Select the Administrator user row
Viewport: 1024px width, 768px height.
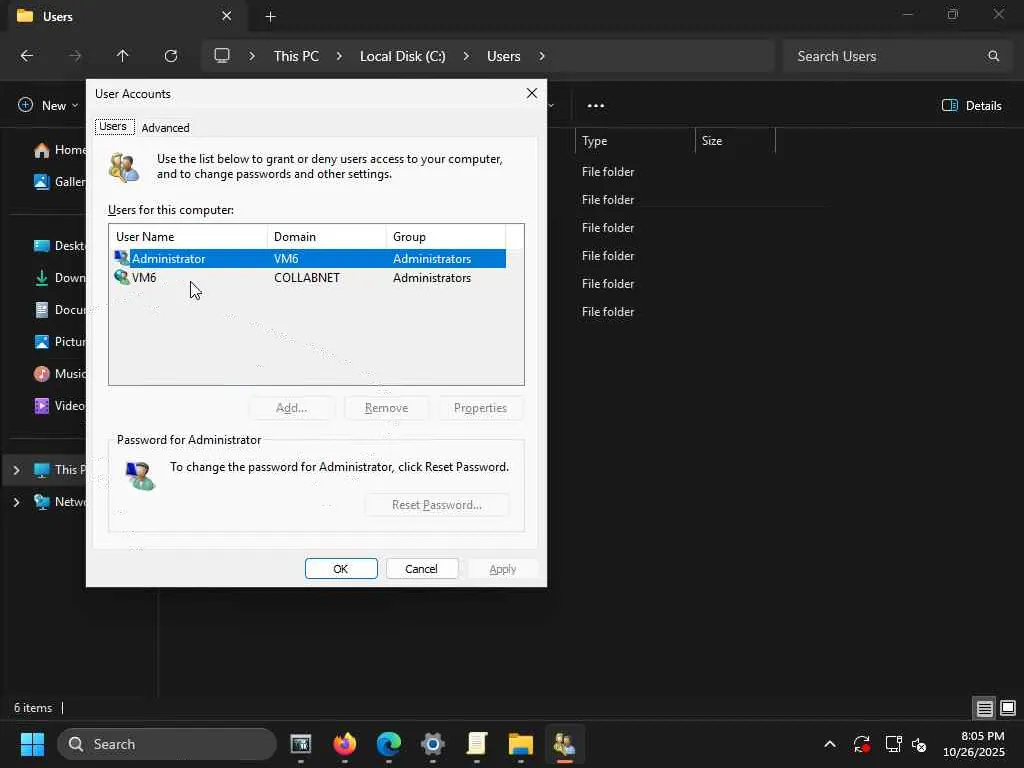[x=310, y=259]
